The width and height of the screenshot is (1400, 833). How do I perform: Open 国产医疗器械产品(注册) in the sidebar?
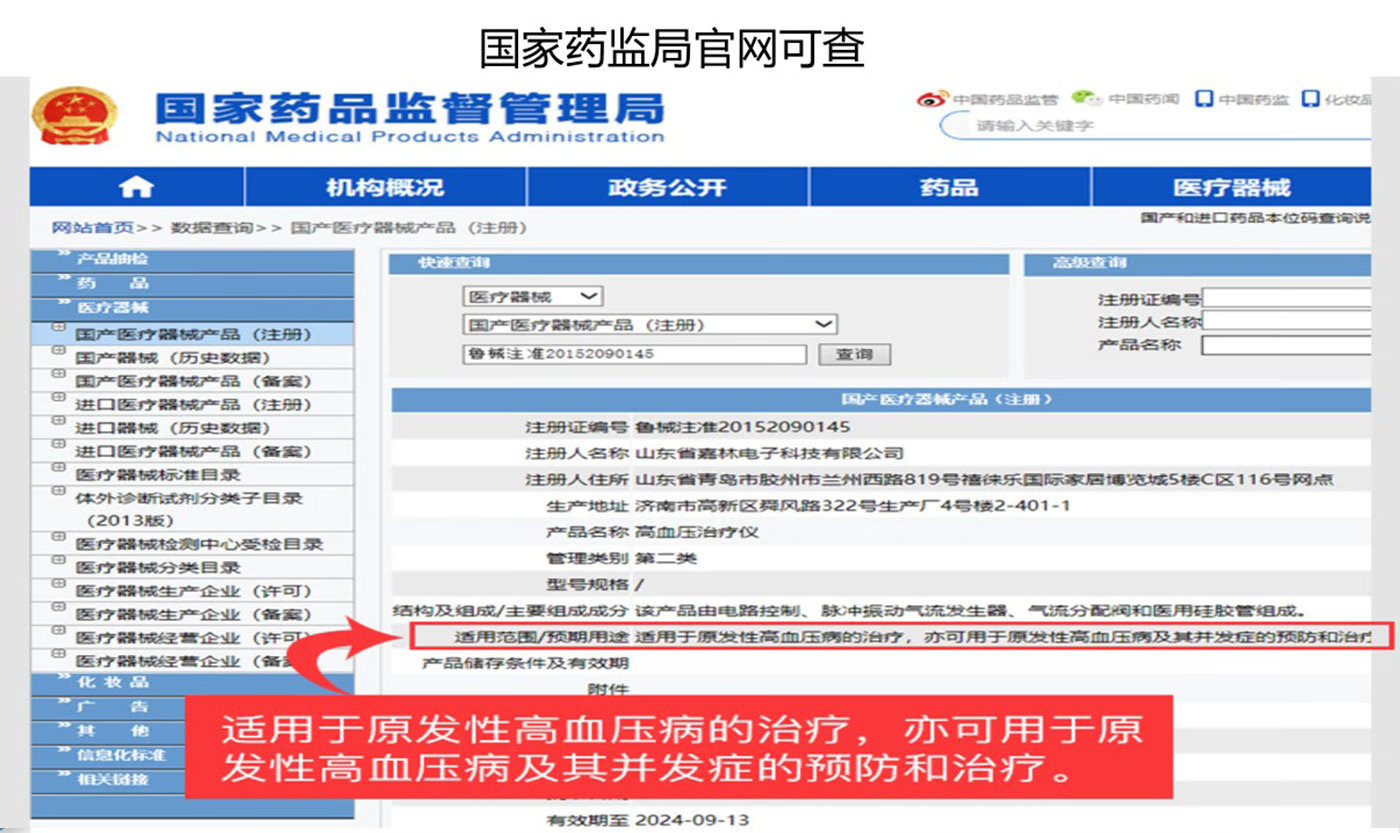[193, 334]
